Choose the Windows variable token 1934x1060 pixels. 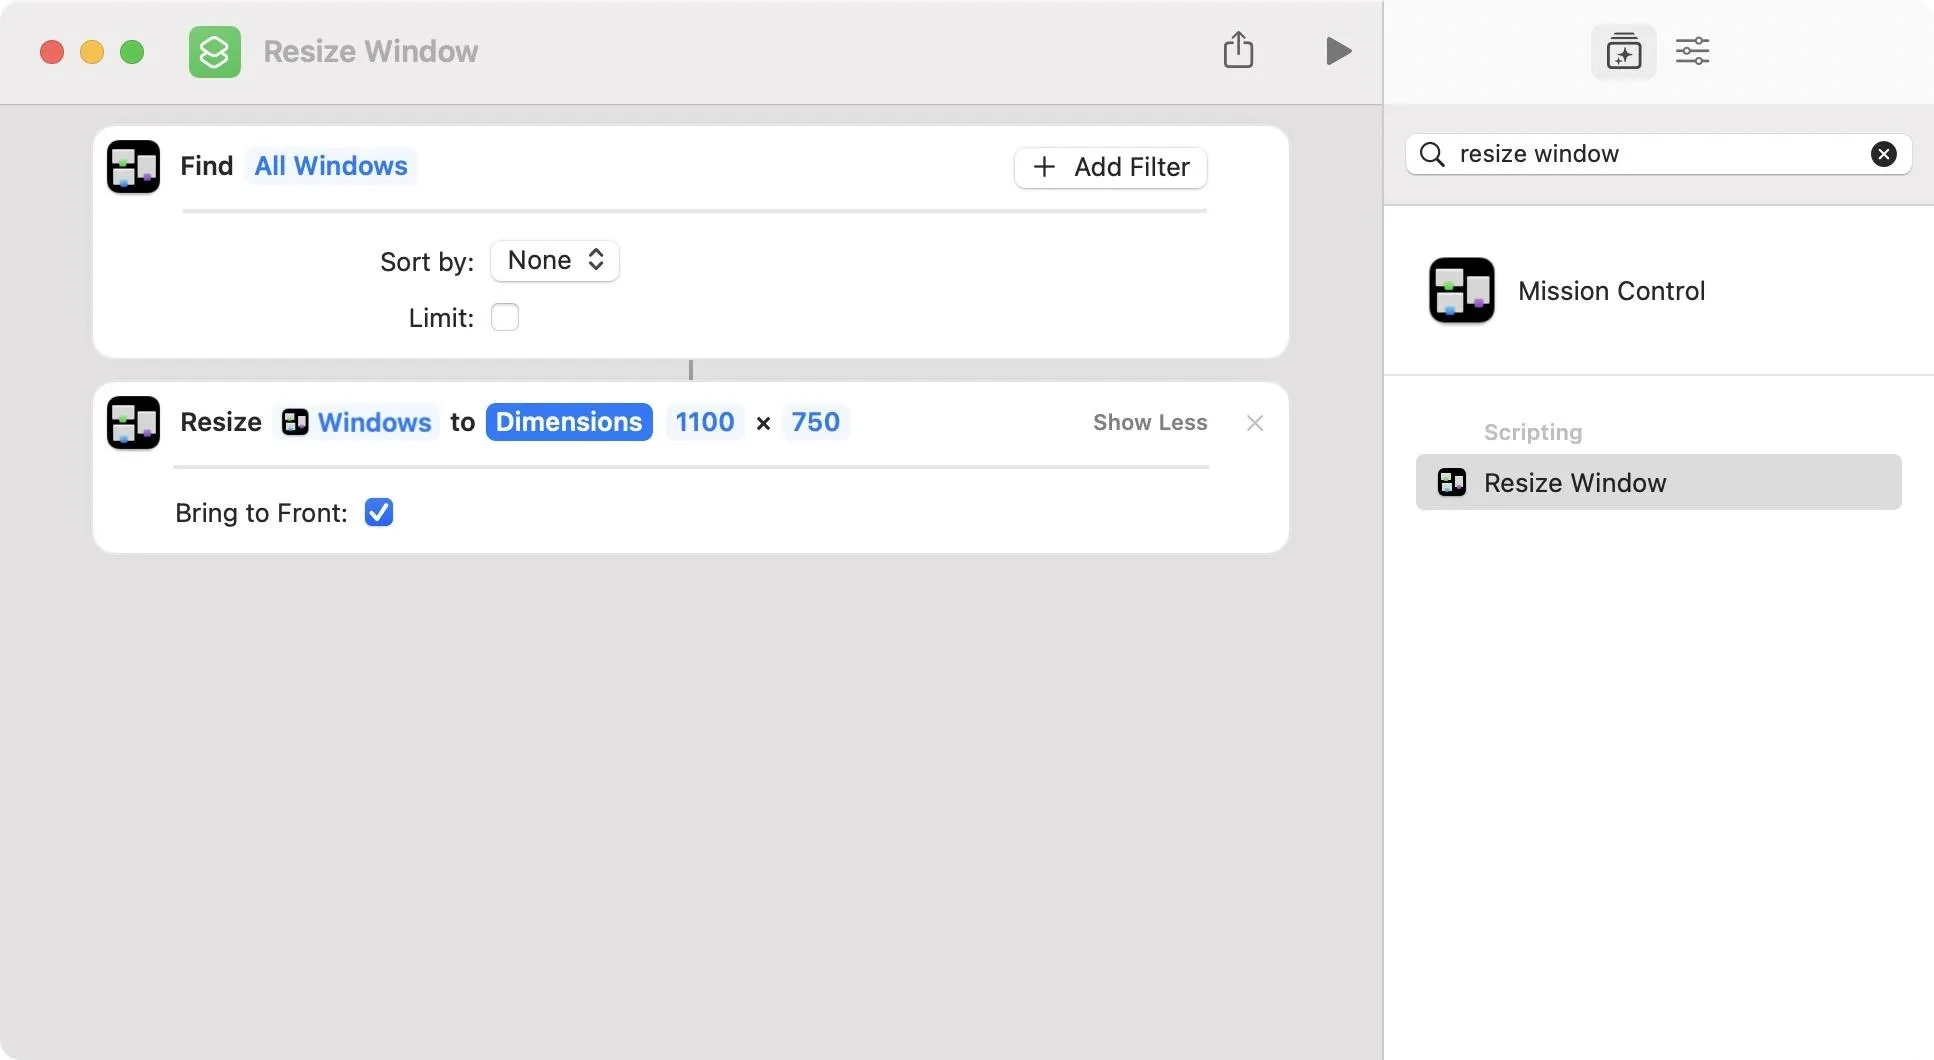click(x=357, y=422)
